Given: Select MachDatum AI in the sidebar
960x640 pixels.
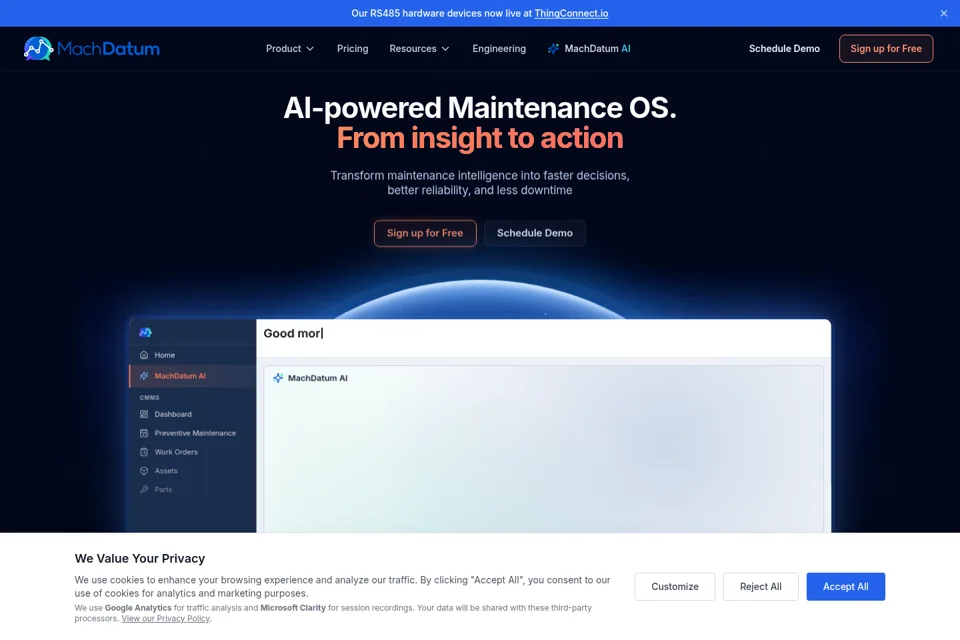Looking at the screenshot, I should click(x=192, y=376).
